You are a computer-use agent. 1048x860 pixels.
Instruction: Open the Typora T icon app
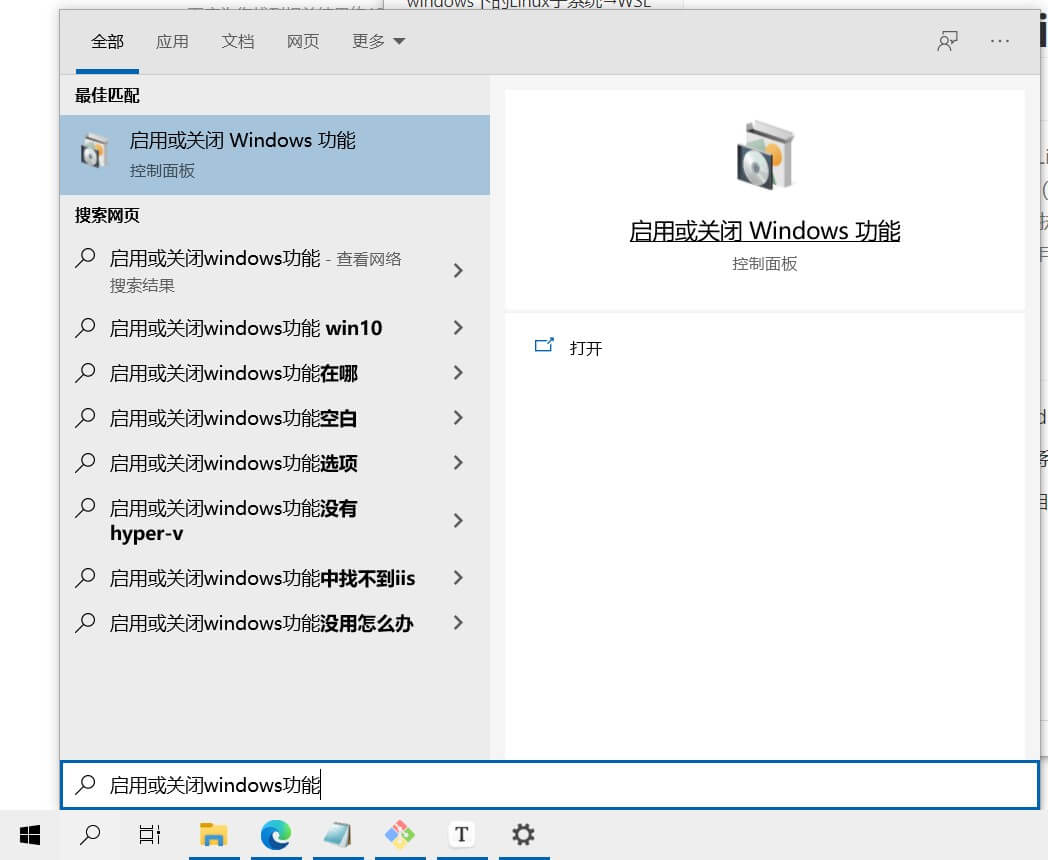tap(461, 835)
